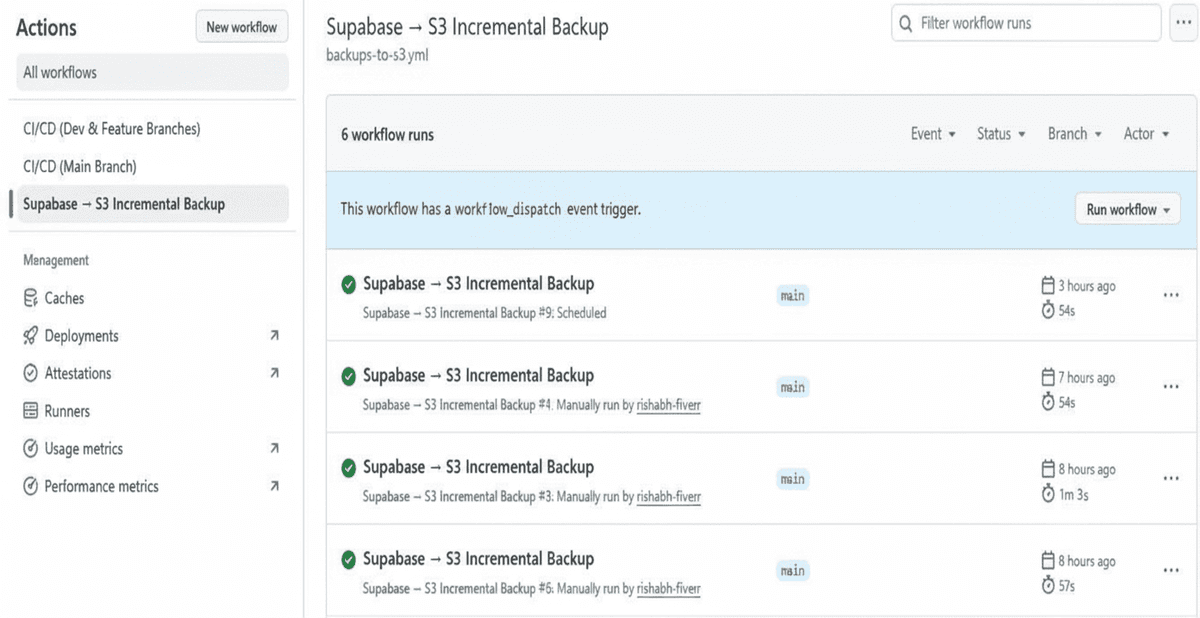The height and width of the screenshot is (618, 1200).
Task: Open rishabh-fiverr link on run #3
Action: pyautogui.click(x=669, y=496)
